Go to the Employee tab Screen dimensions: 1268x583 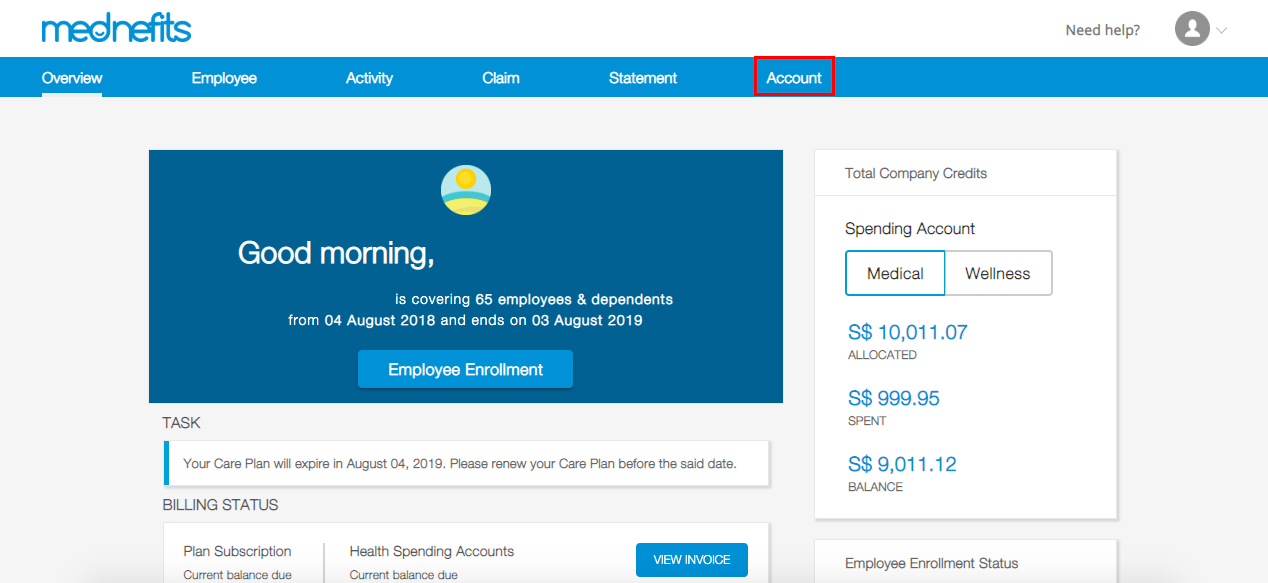pos(224,78)
